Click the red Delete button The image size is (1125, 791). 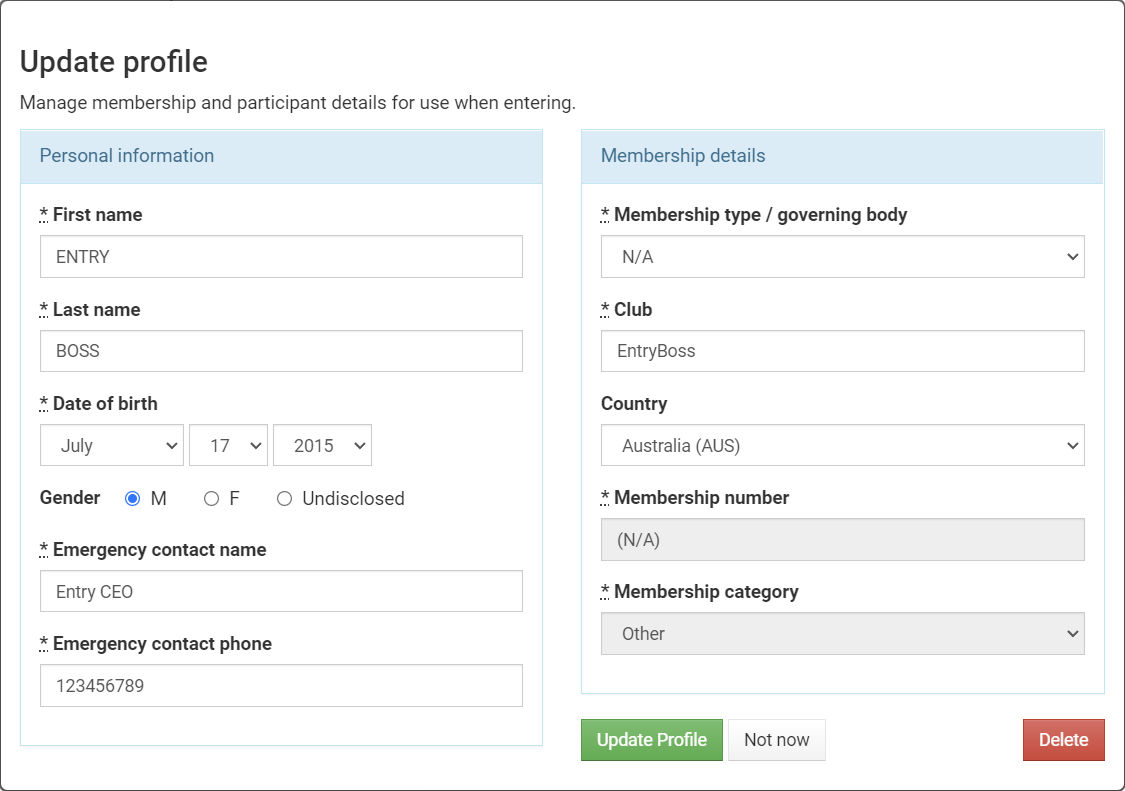[1063, 740]
